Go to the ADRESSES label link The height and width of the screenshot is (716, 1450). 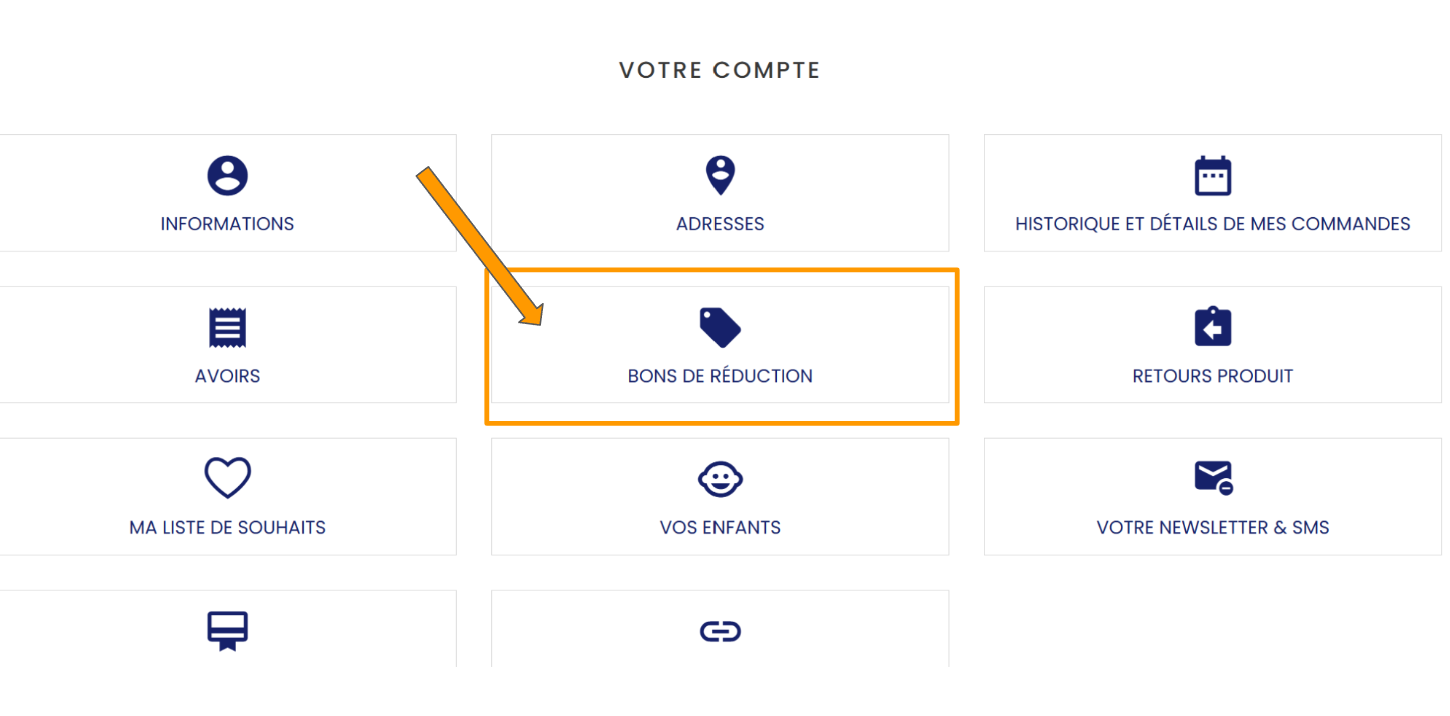720,224
